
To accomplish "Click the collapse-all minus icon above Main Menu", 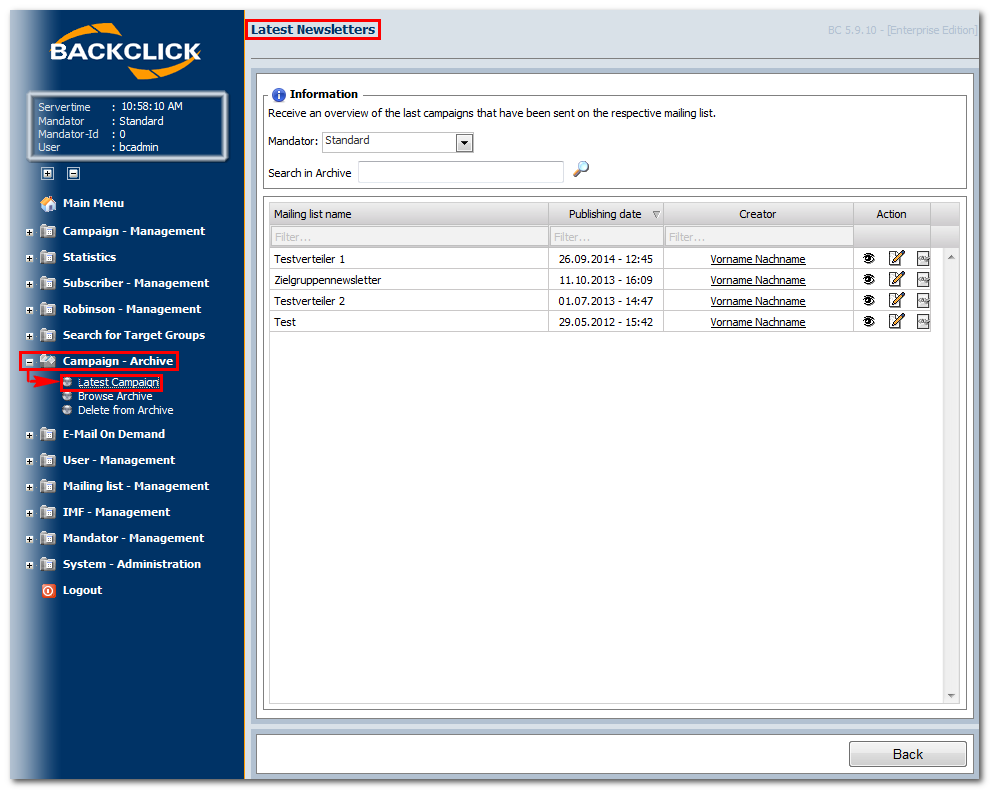I will 73,173.
